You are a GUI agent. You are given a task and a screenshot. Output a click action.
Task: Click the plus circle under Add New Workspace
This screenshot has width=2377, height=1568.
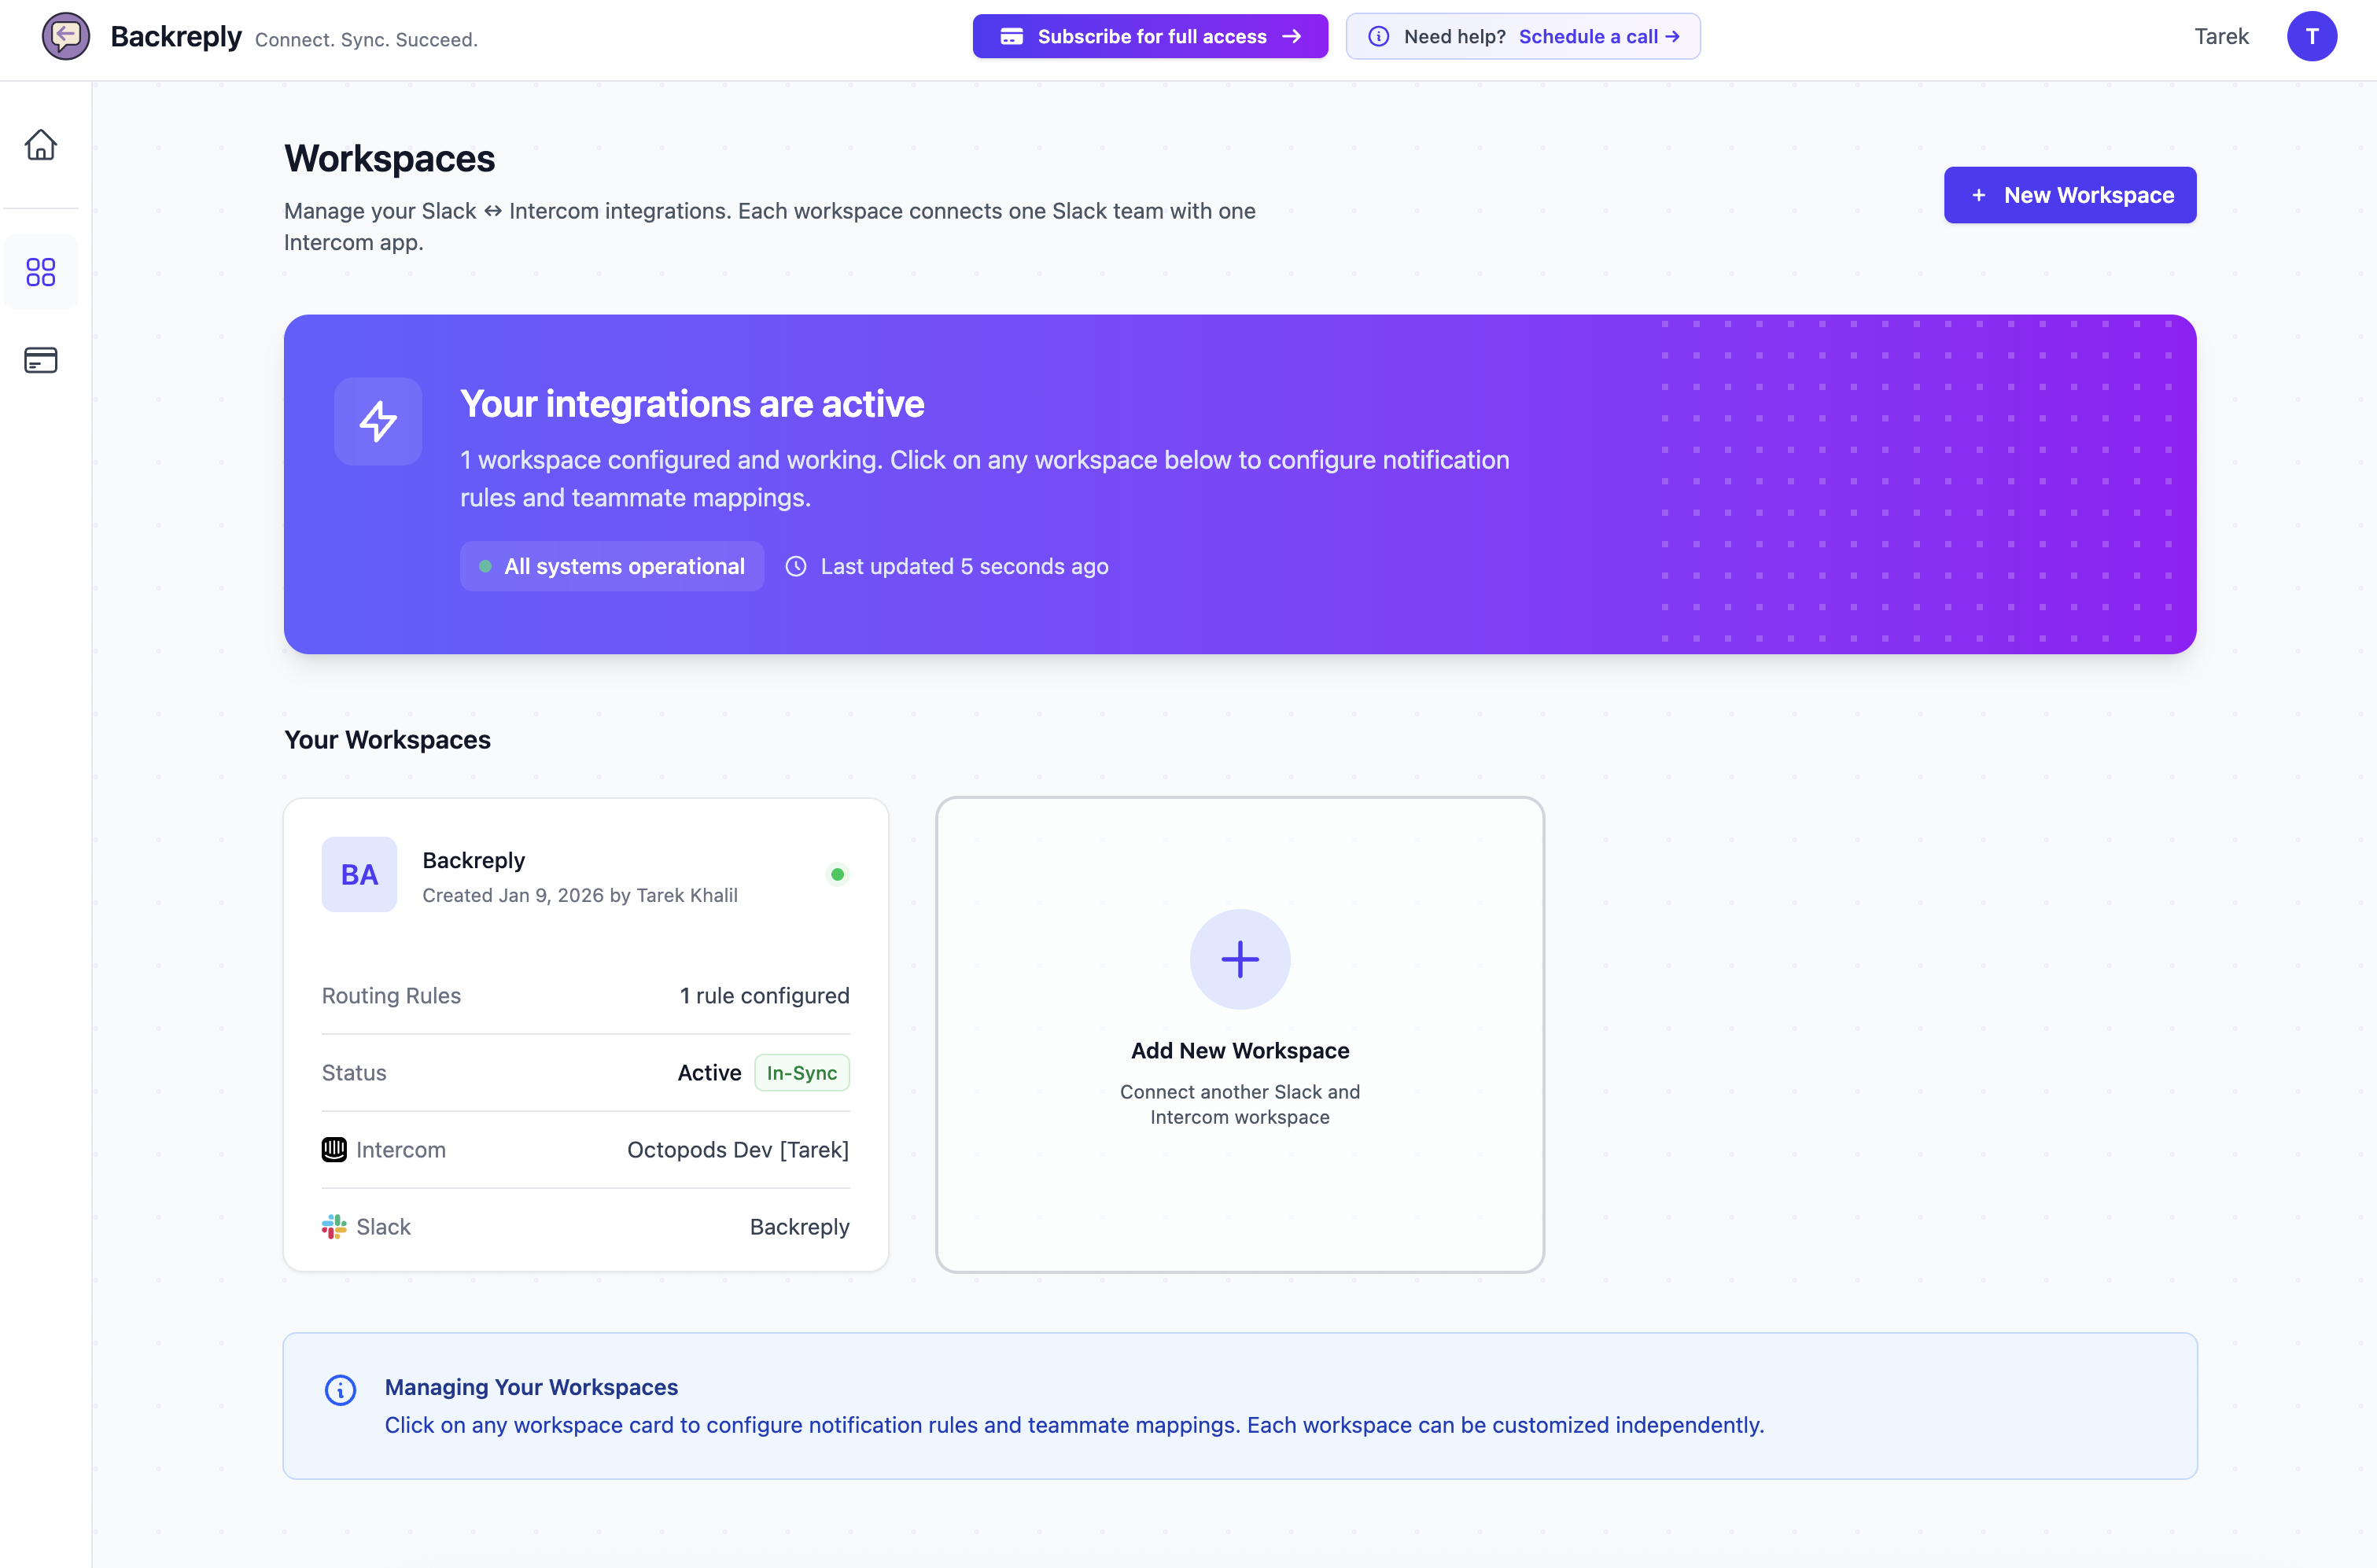(x=1240, y=959)
